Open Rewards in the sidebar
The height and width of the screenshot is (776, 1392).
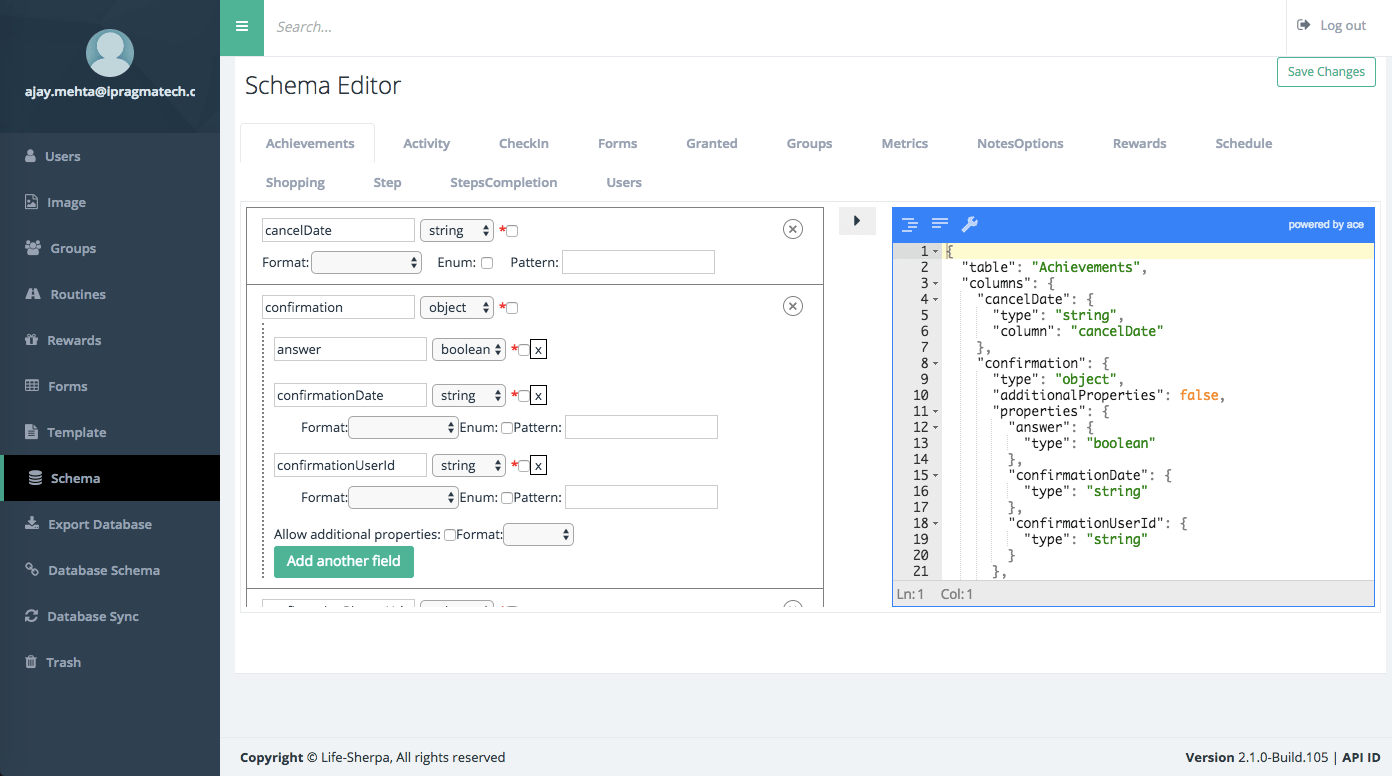(110, 340)
